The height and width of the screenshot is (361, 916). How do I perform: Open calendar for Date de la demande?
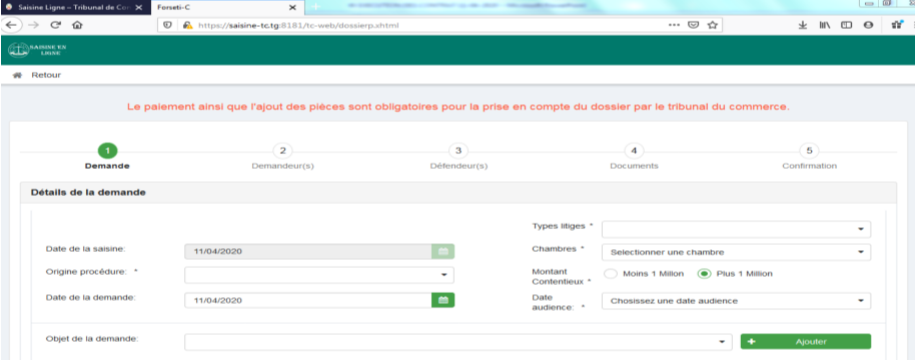(443, 300)
